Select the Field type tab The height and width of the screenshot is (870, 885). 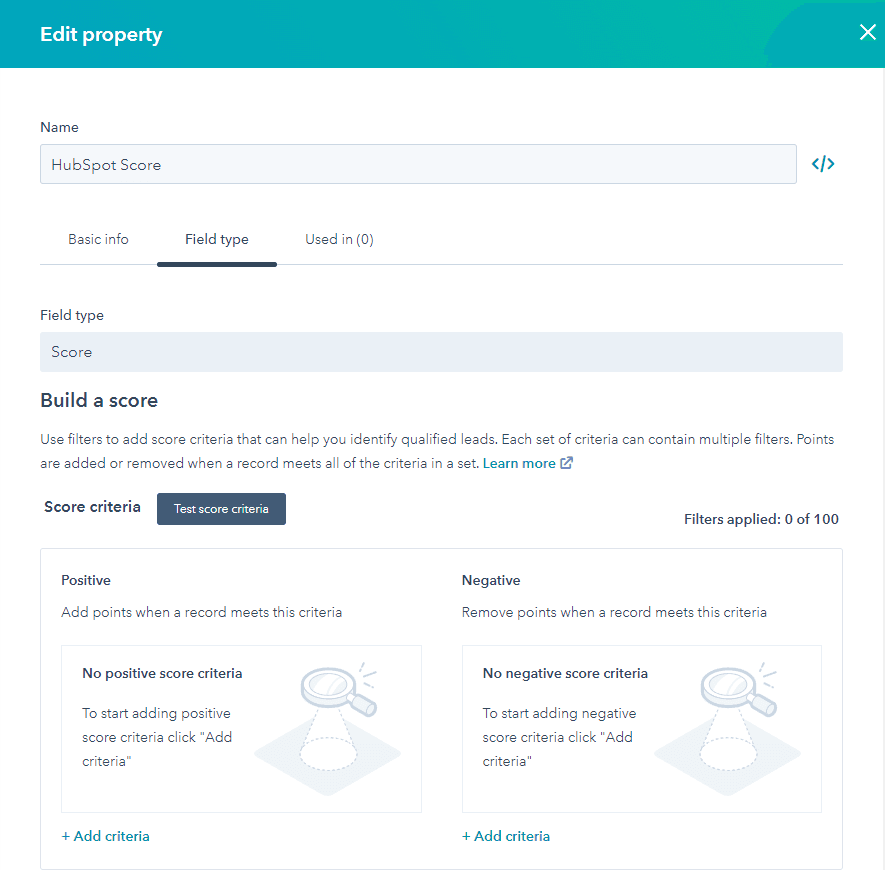[216, 239]
